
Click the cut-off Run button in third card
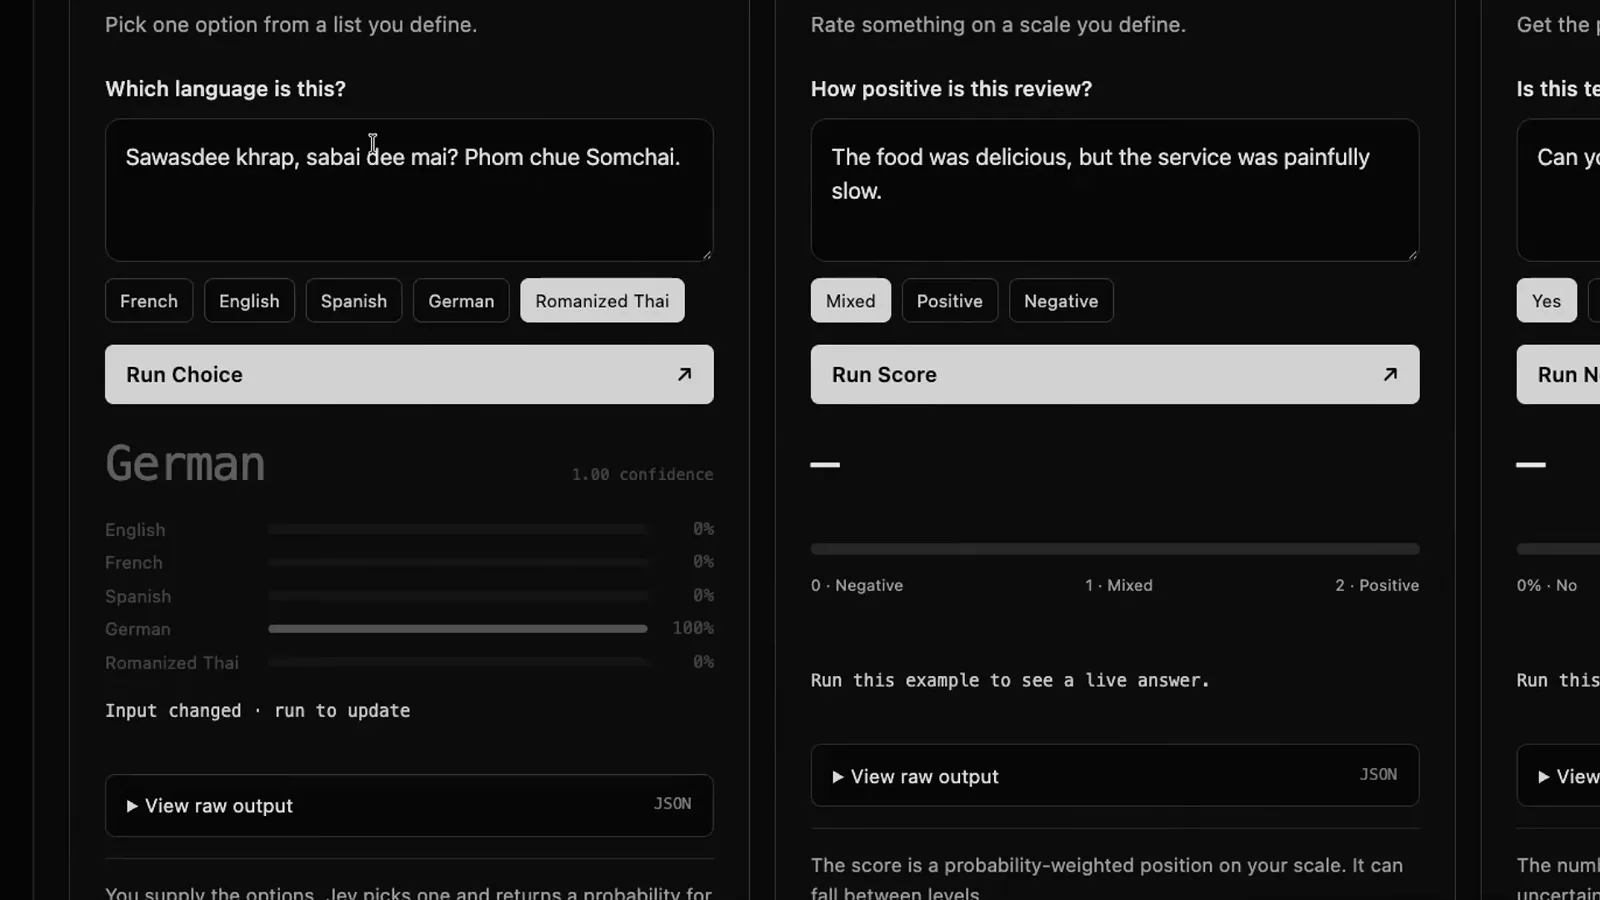tap(1558, 374)
